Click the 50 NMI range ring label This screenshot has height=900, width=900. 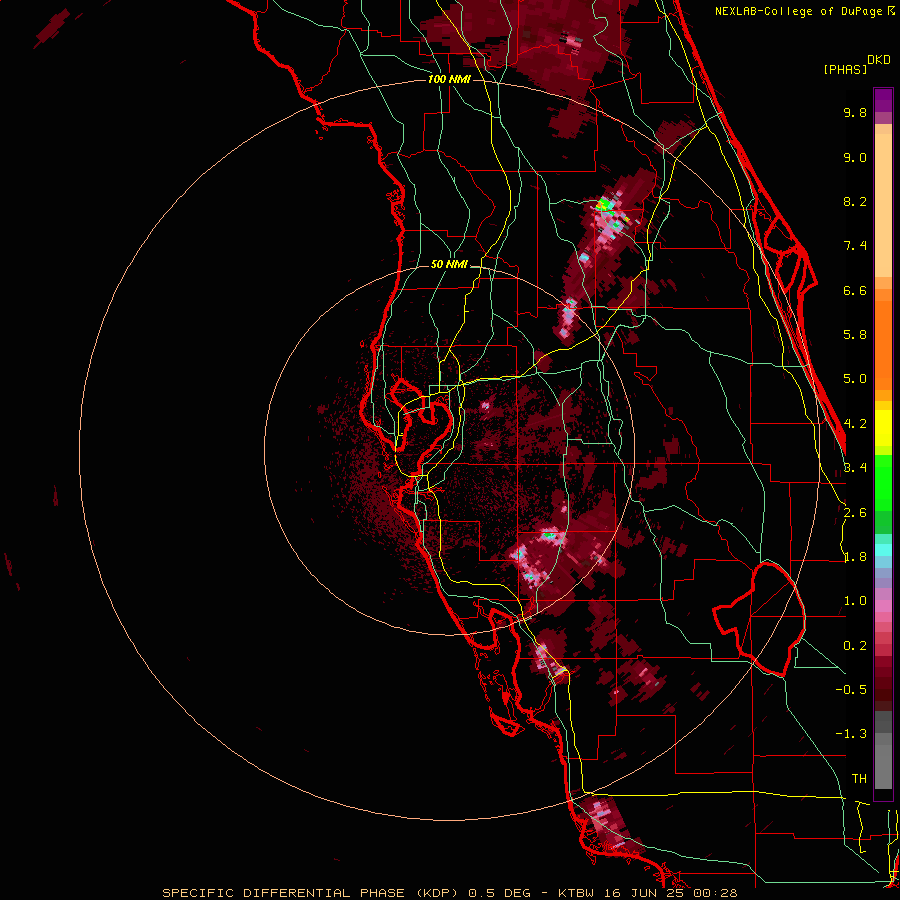point(449,264)
